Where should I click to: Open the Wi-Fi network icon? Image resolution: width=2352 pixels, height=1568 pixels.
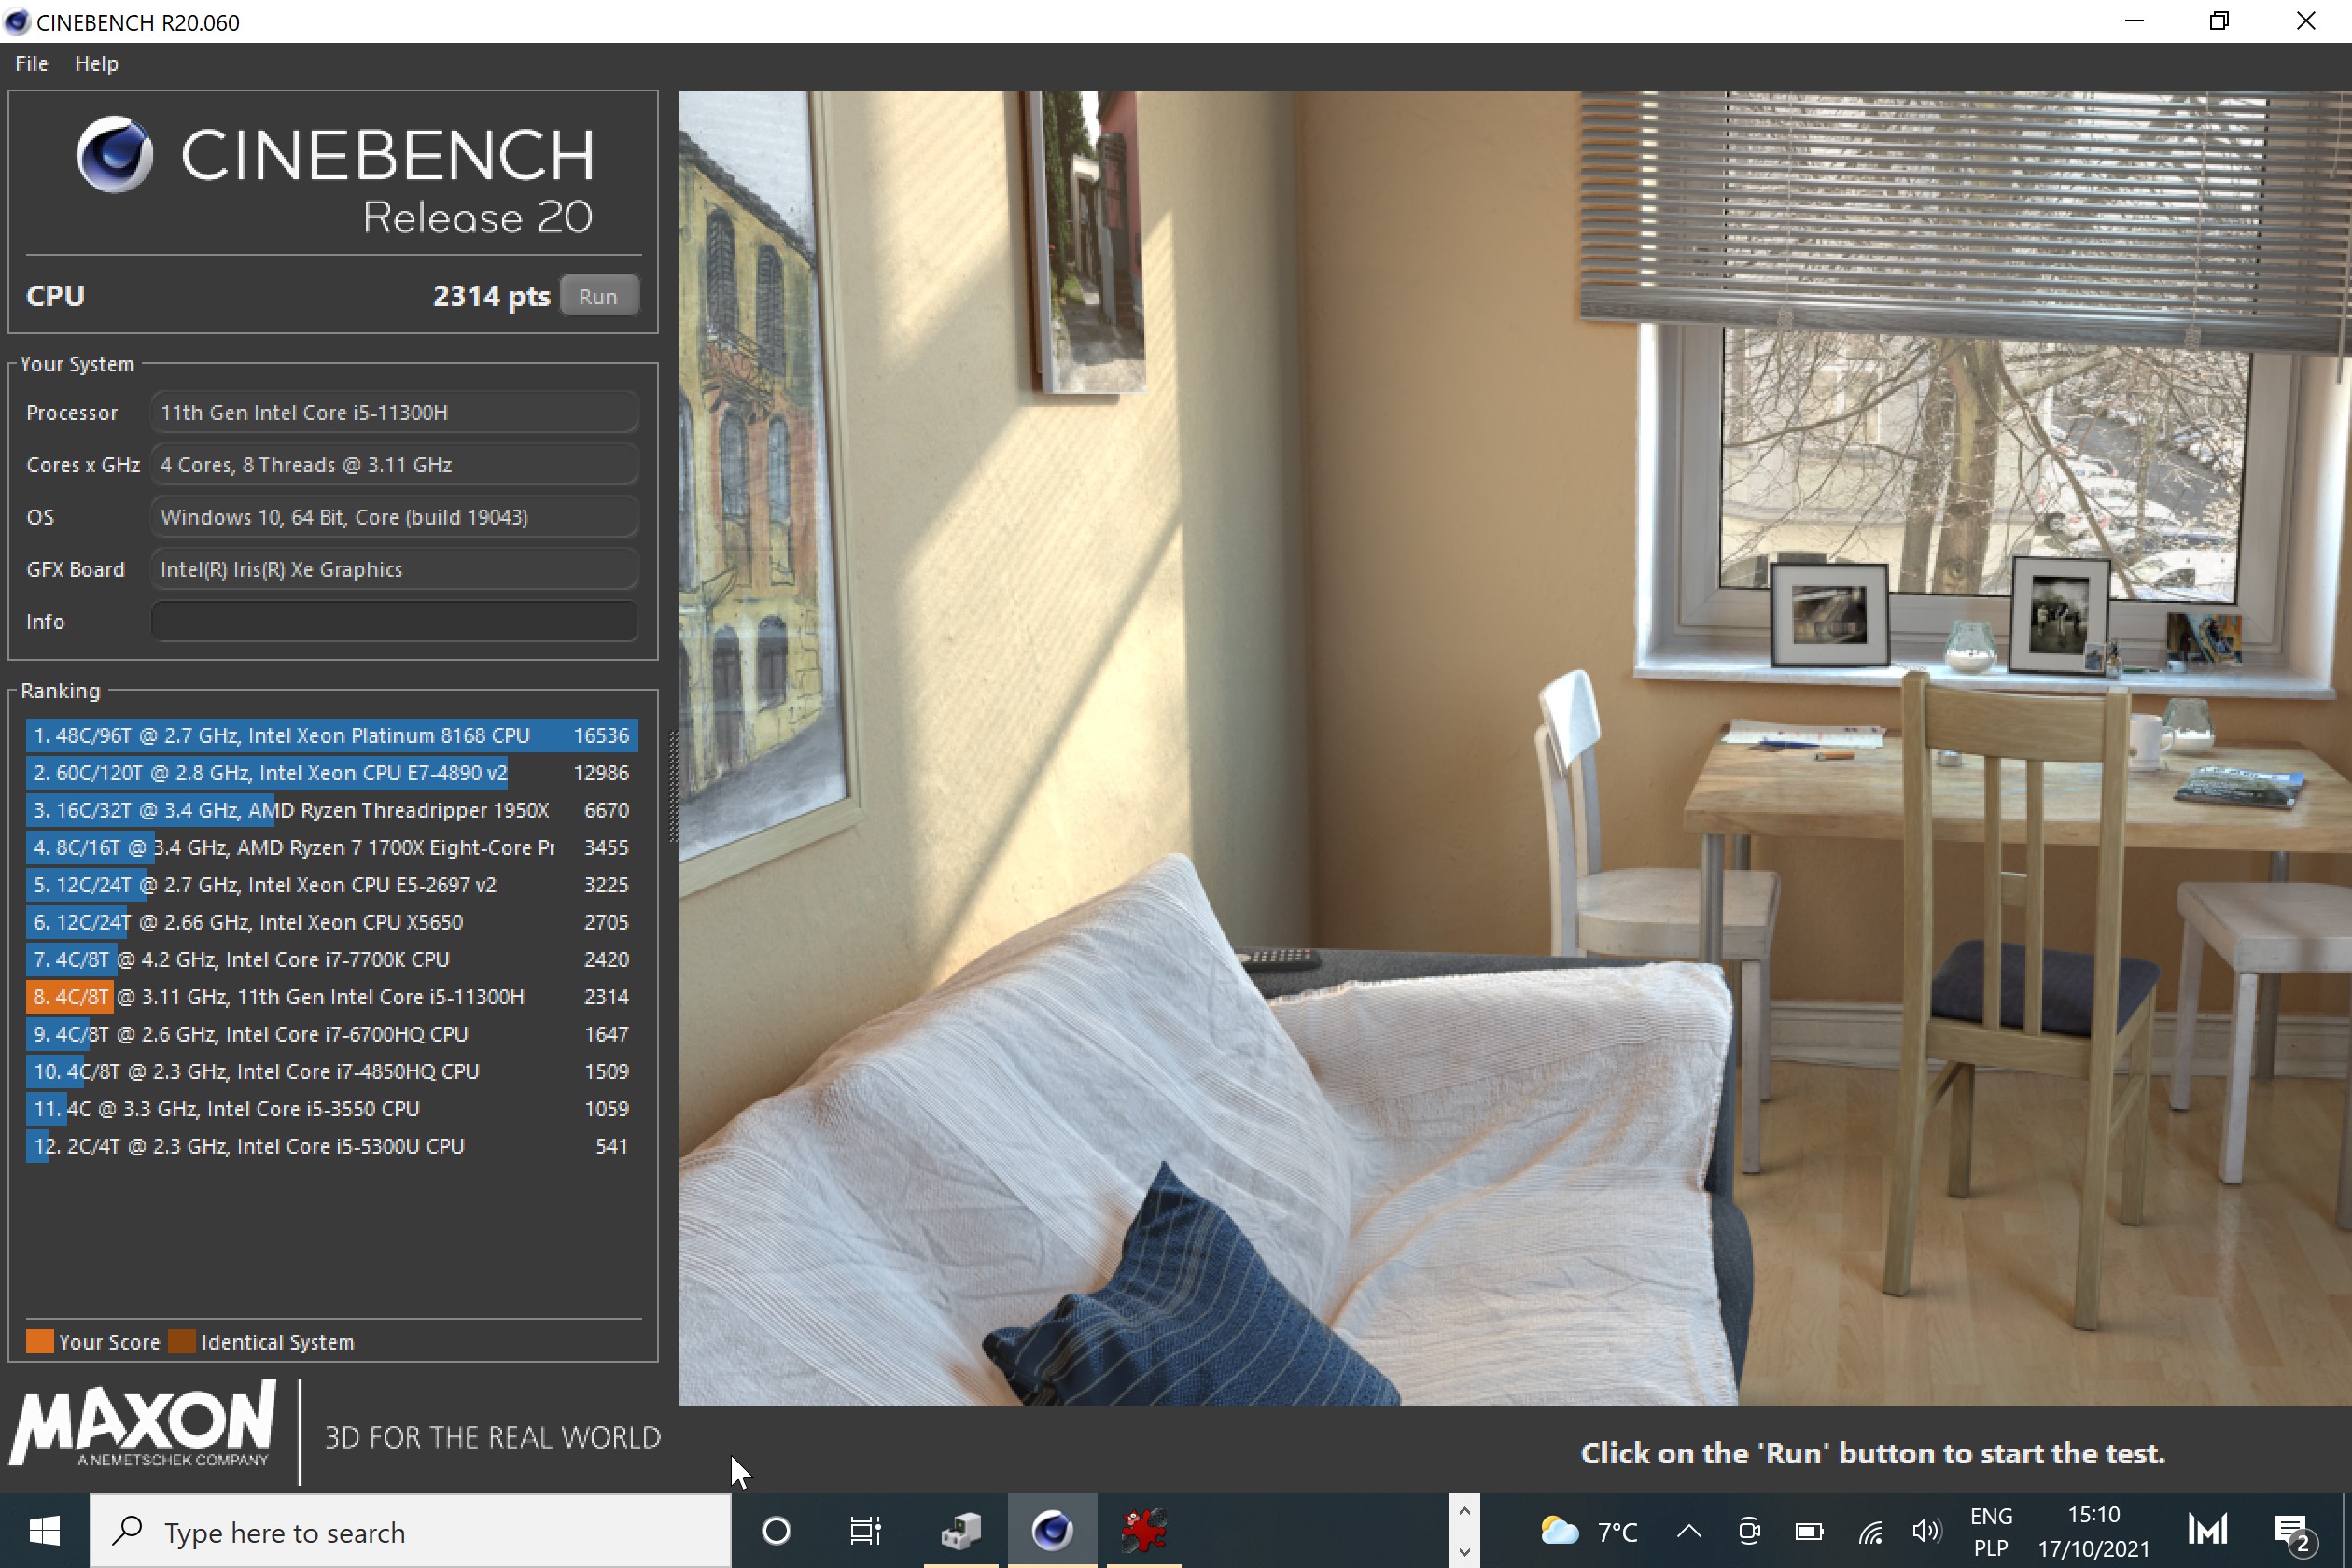click(1870, 1531)
